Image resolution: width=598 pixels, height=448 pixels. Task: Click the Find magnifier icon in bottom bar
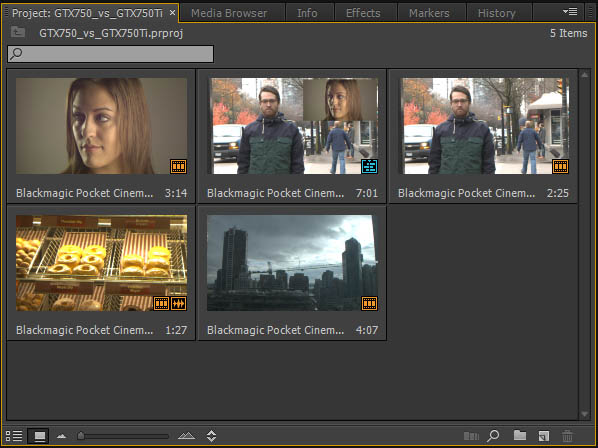493,436
